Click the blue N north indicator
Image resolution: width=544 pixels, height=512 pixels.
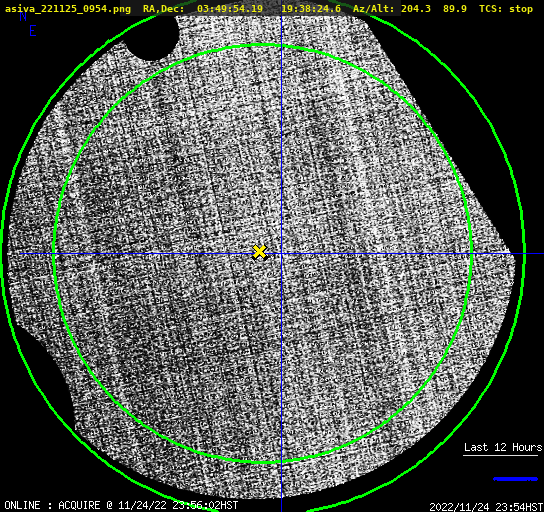[x=23, y=16]
